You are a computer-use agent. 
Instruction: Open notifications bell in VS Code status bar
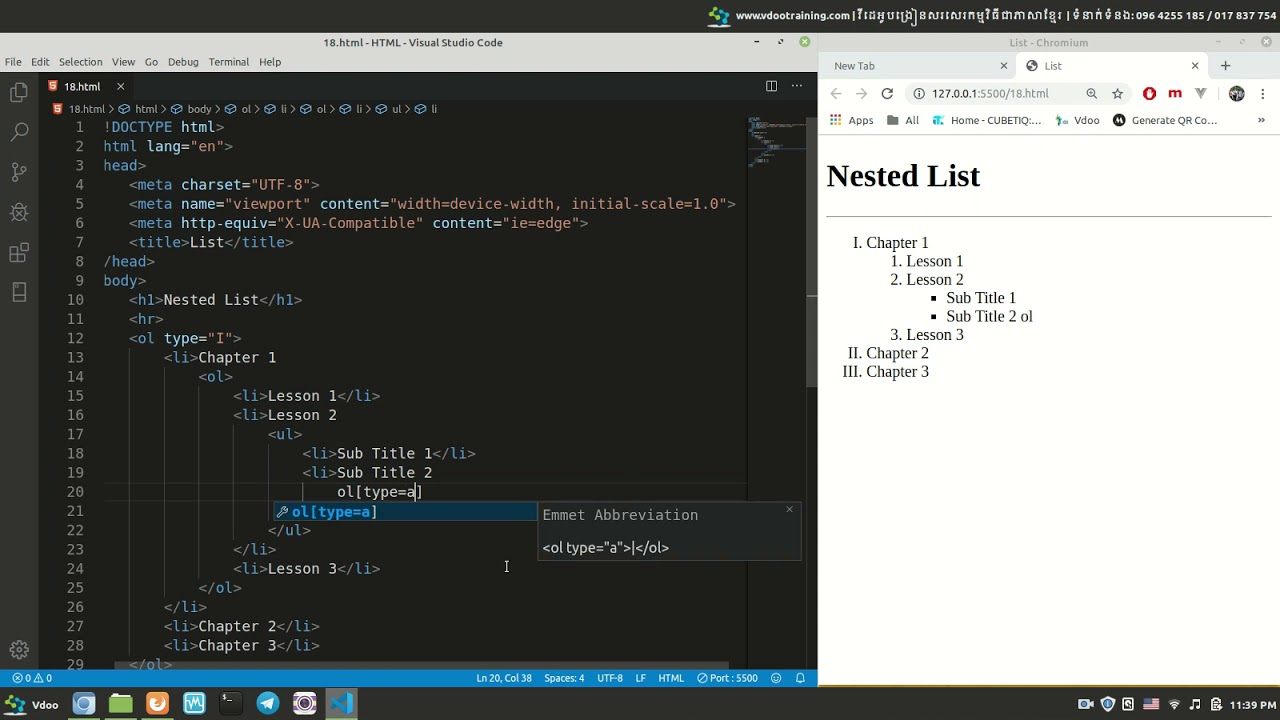coord(800,678)
